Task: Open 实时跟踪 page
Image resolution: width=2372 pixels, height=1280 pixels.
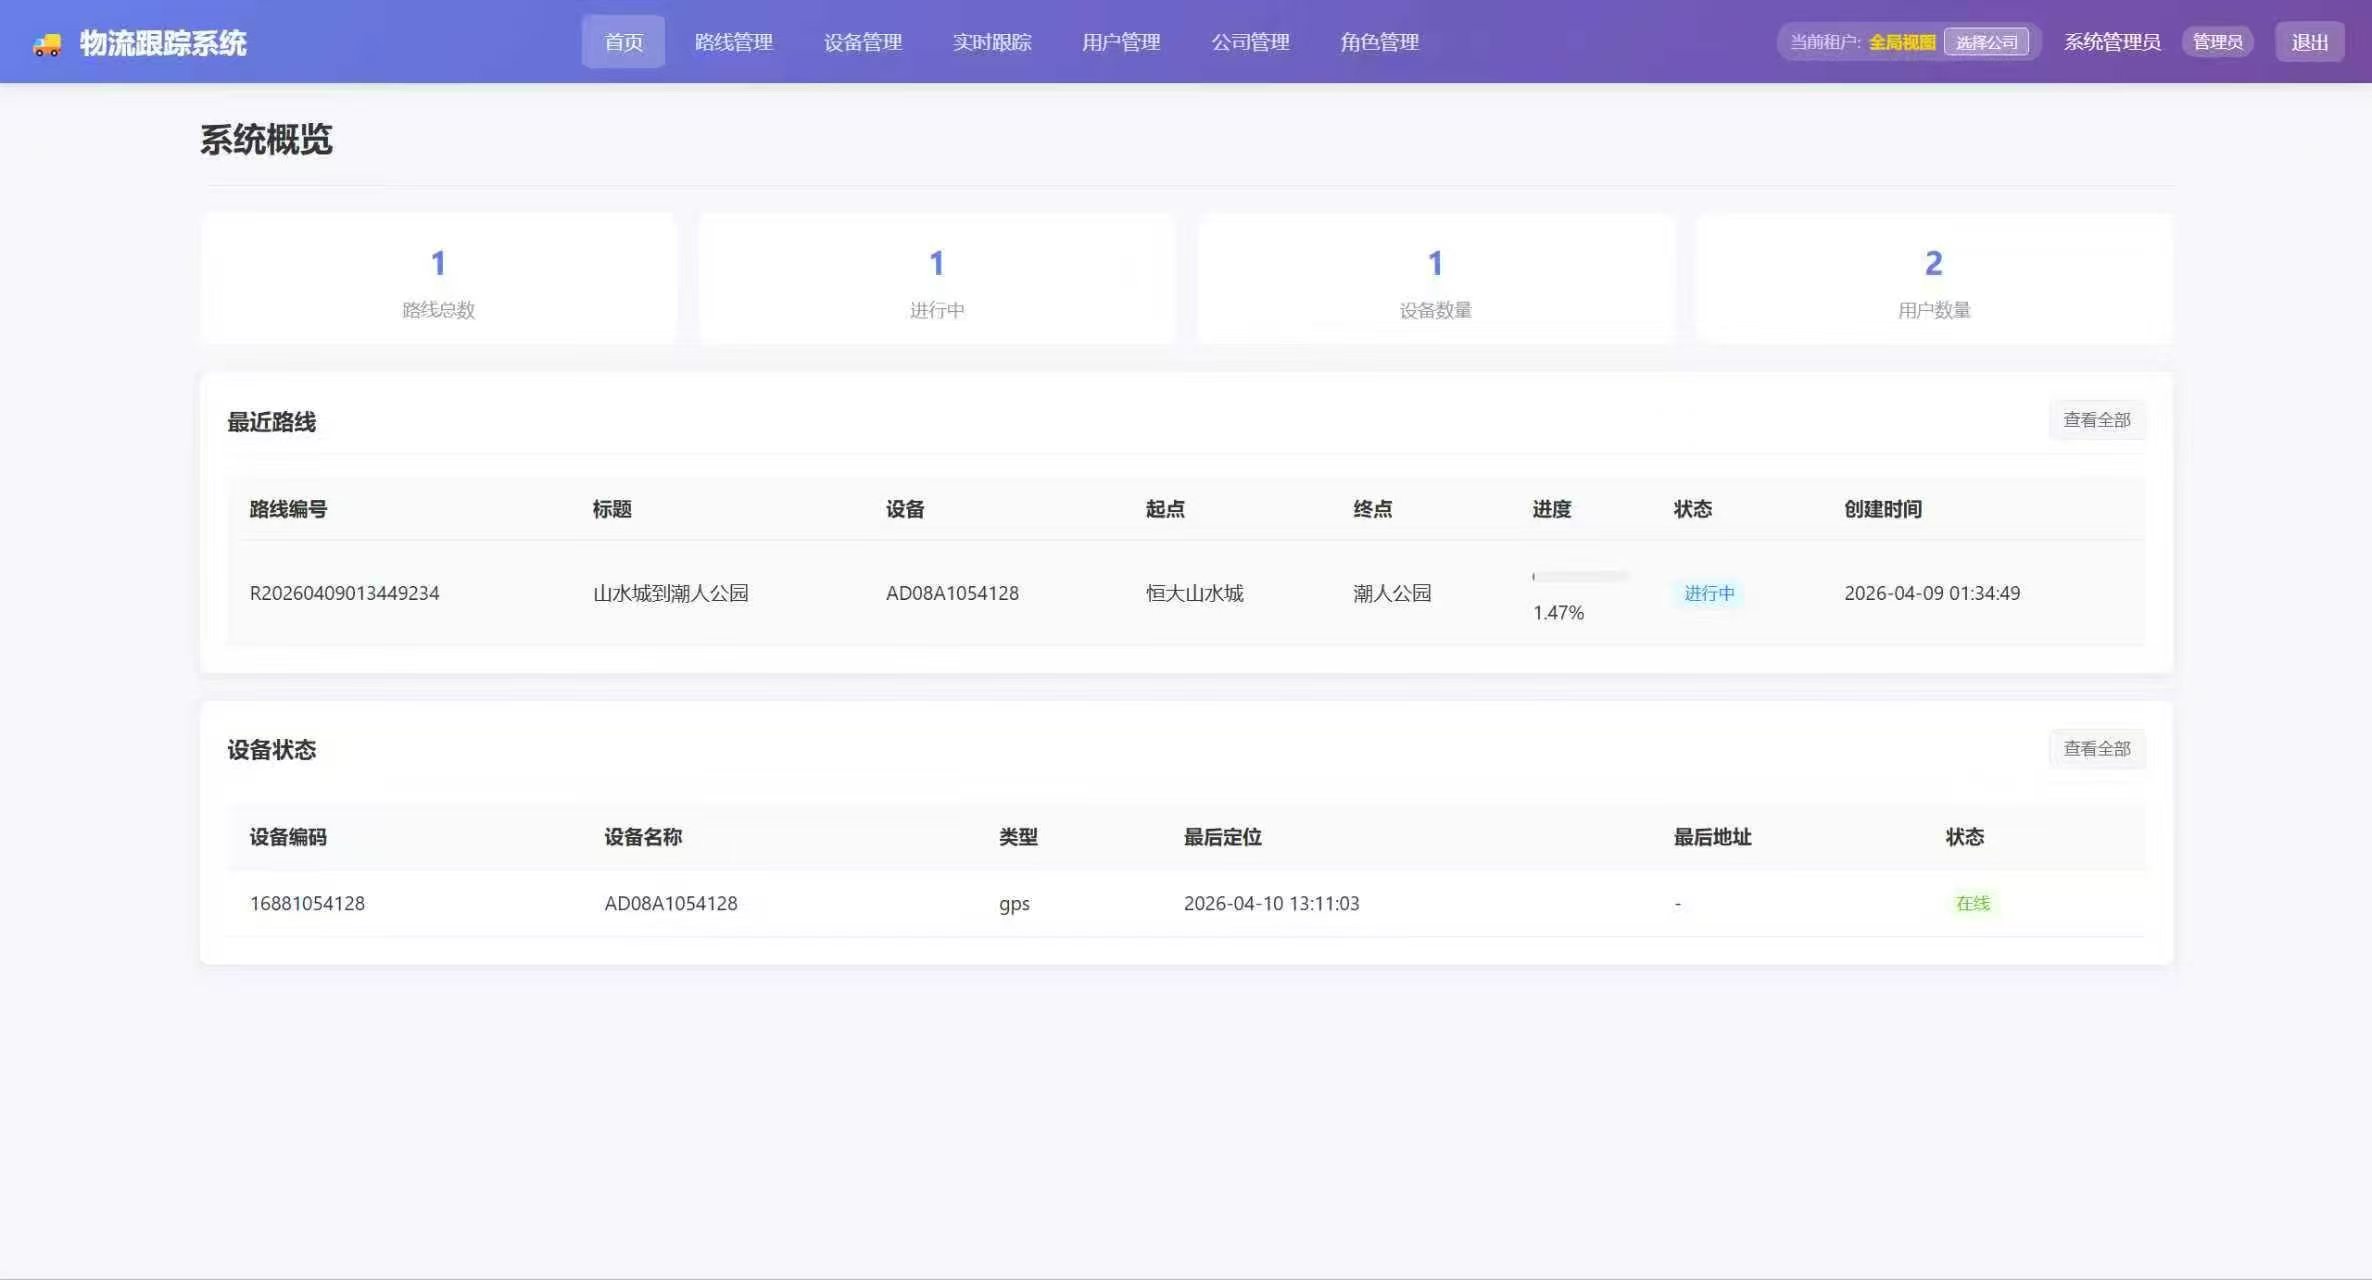Action: click(993, 42)
